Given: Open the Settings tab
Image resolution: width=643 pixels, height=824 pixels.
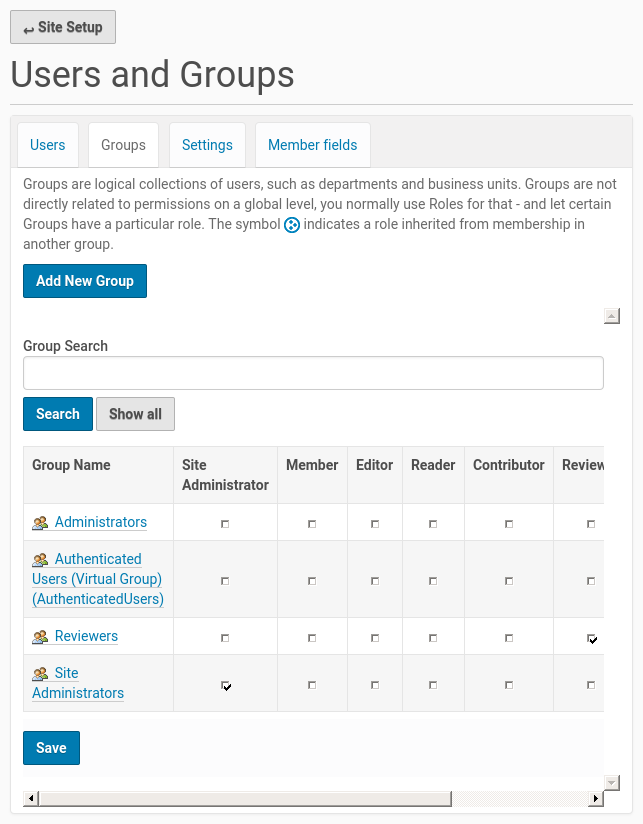Looking at the screenshot, I should (207, 145).
